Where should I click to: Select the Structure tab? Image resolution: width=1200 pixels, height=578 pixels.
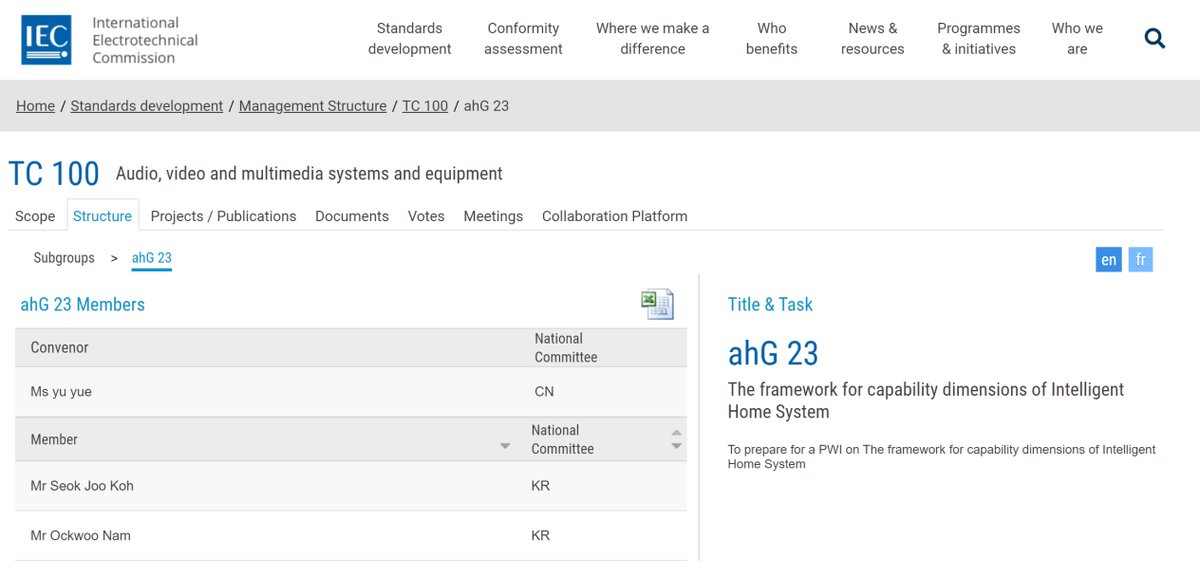click(102, 216)
